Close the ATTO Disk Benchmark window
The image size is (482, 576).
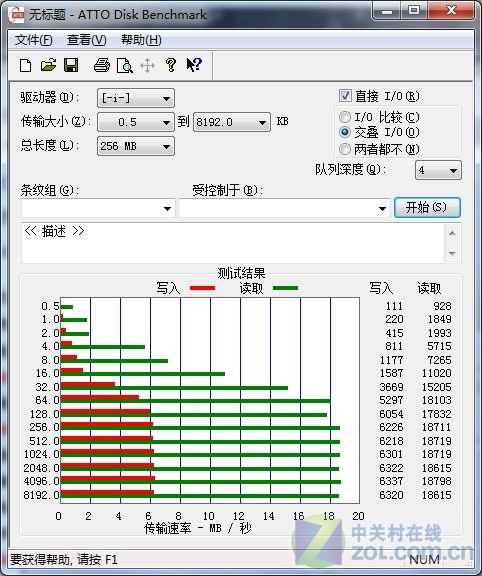pyautogui.click(x=451, y=10)
